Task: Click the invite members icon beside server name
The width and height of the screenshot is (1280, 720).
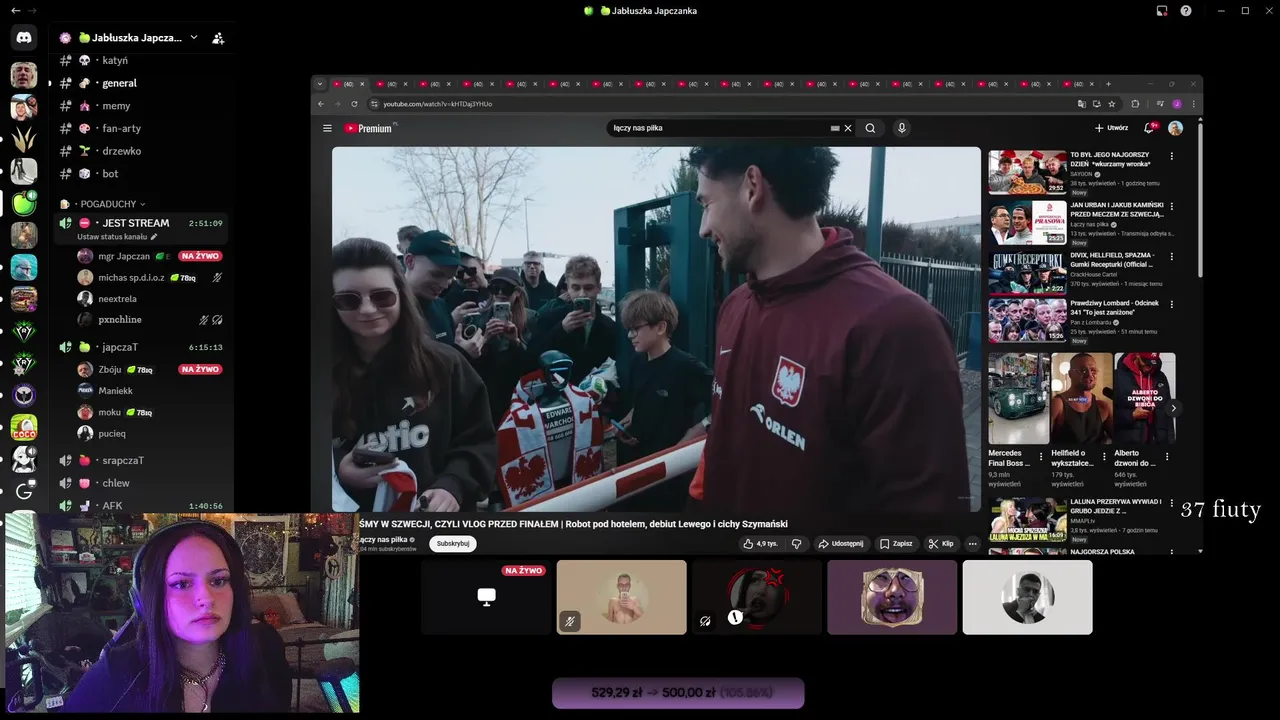Action: [218, 38]
